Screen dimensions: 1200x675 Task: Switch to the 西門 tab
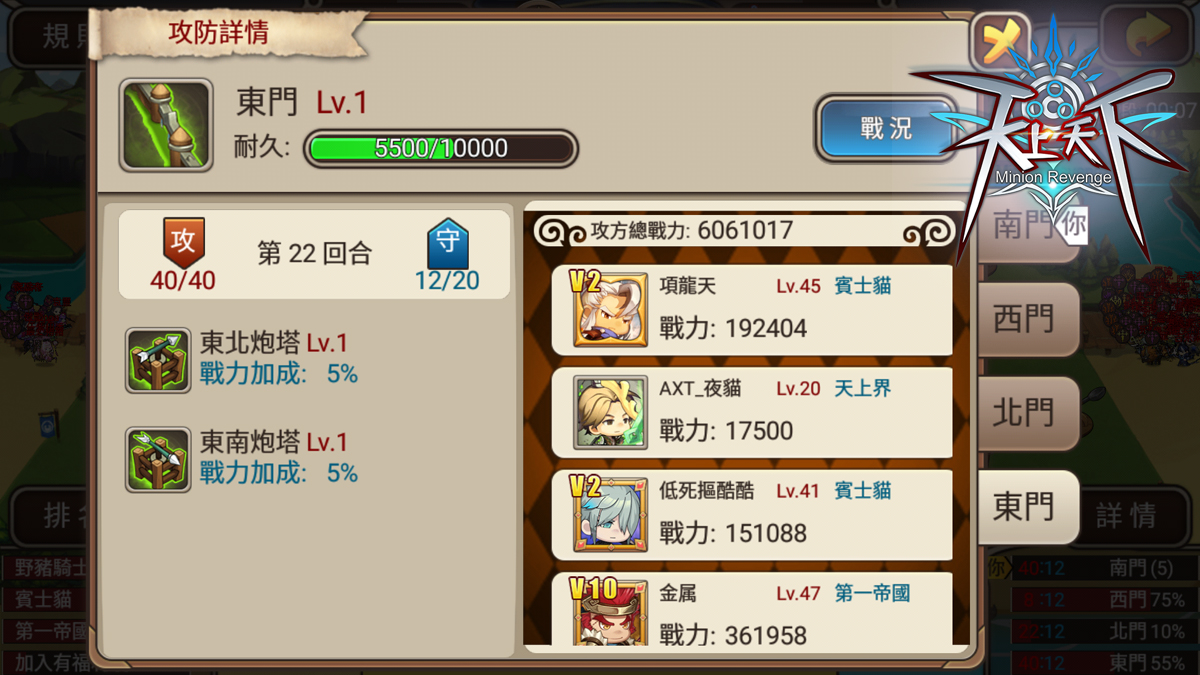[x=1024, y=320]
